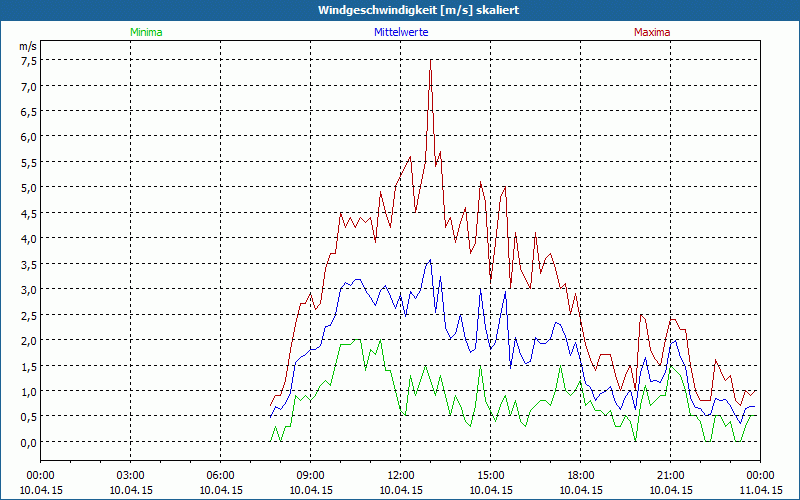Click the 5,5 y-axis value
The height and width of the screenshot is (500, 800).
(29, 162)
